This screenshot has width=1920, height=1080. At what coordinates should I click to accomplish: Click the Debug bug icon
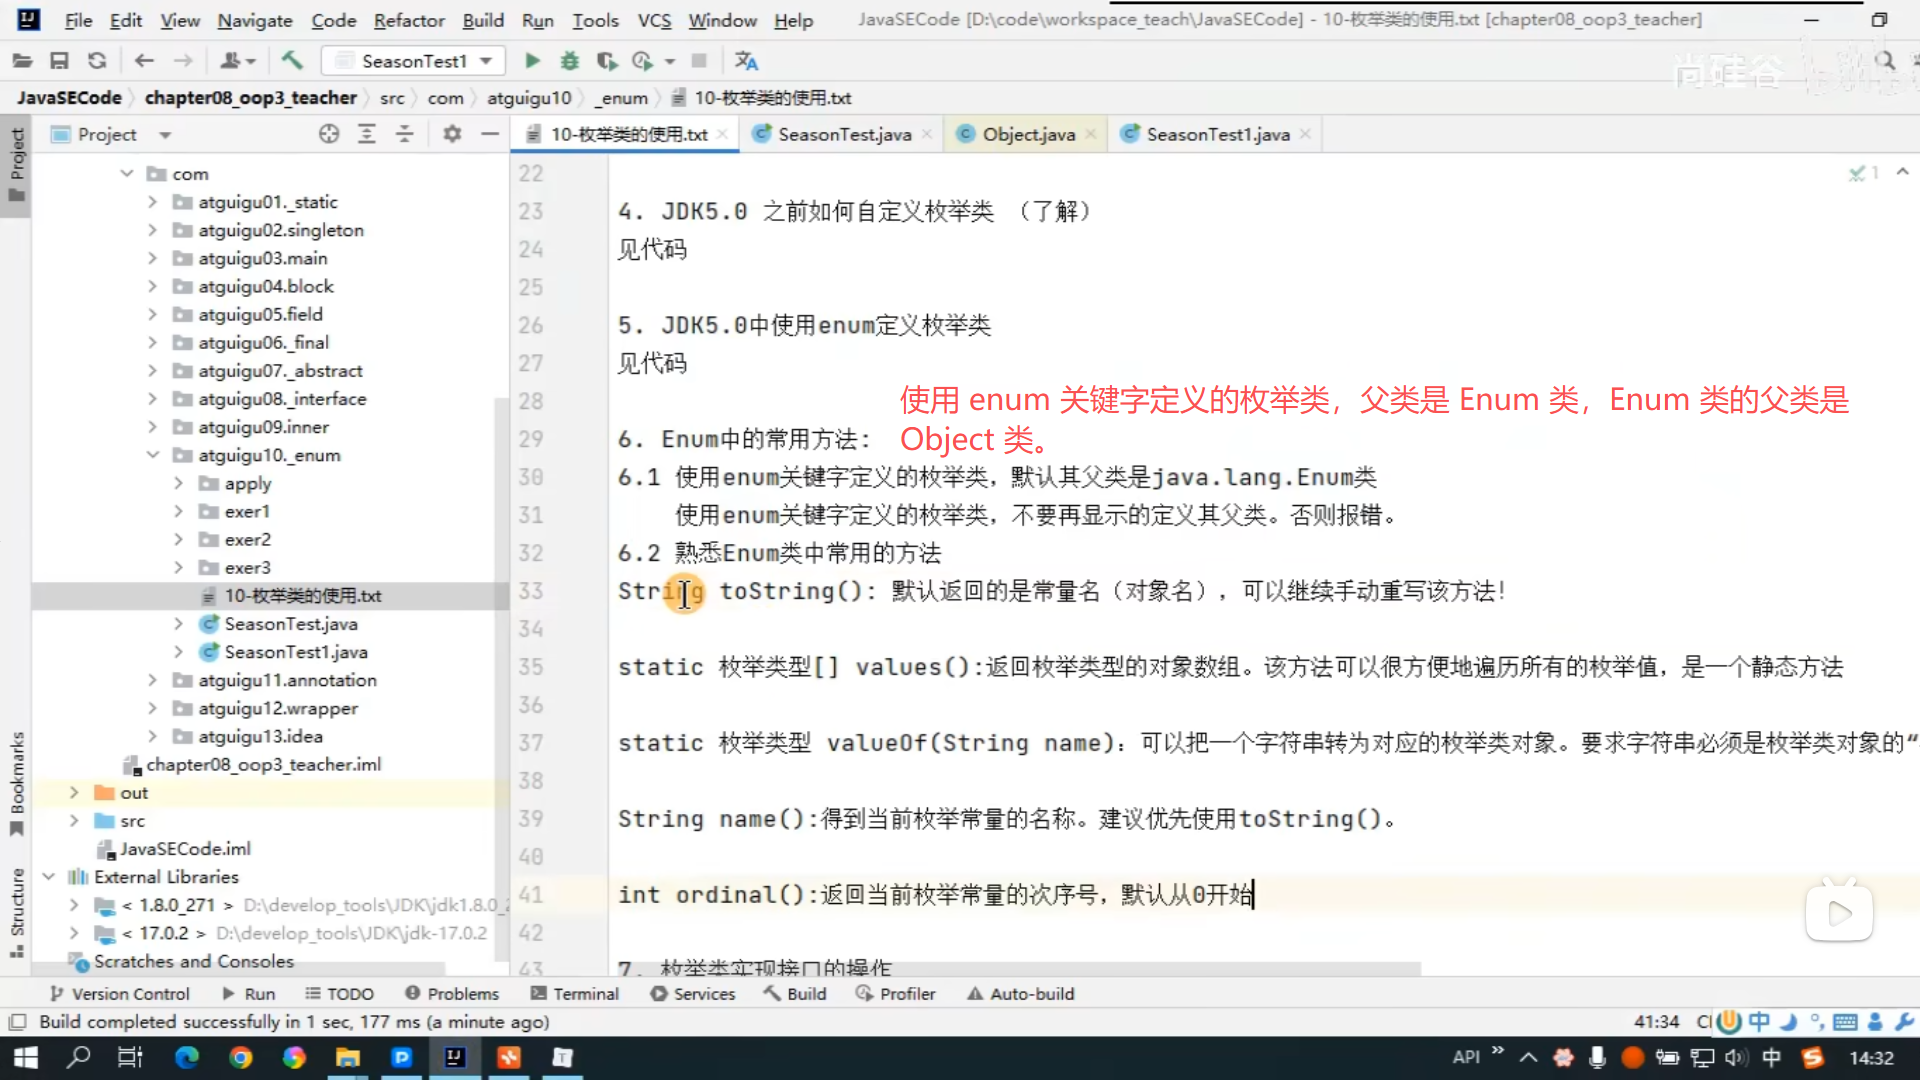coord(569,61)
